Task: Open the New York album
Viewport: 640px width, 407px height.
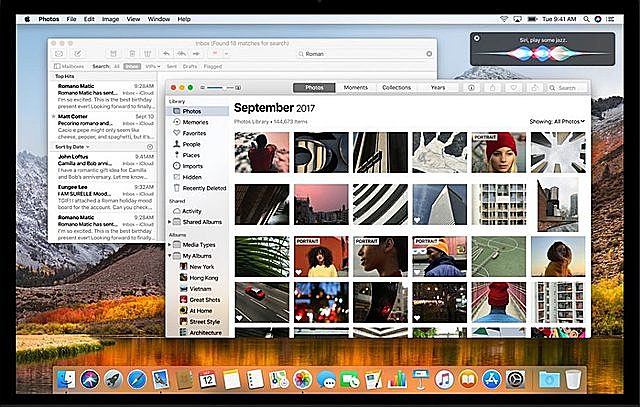Action: 197,267
